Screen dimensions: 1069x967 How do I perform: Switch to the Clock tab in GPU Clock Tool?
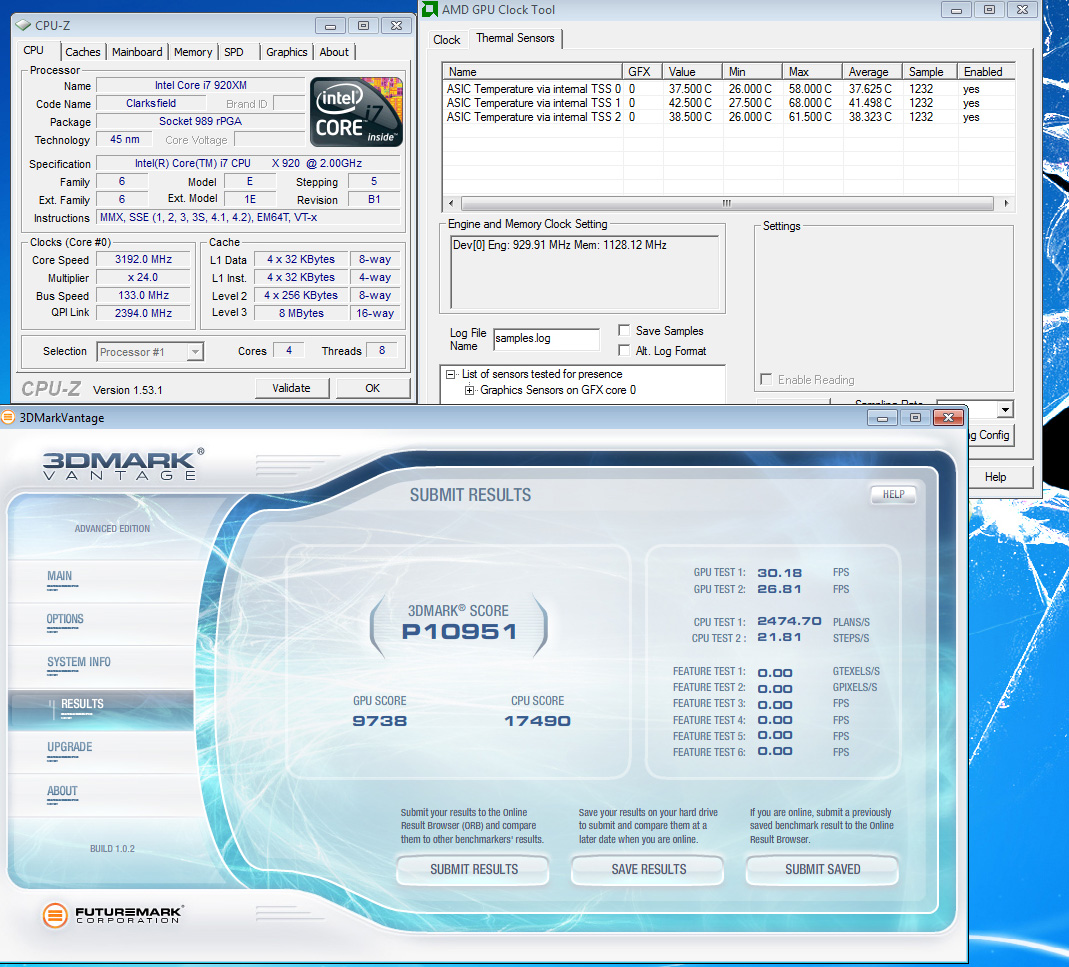447,40
